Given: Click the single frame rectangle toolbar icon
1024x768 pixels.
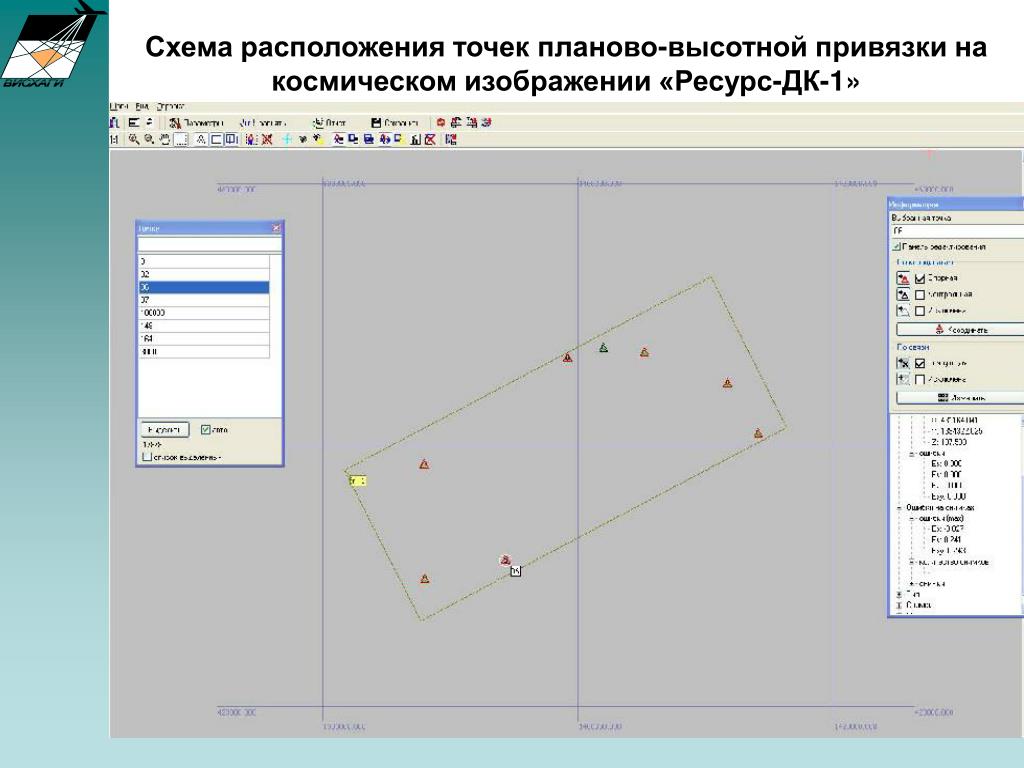Looking at the screenshot, I should point(216,139).
